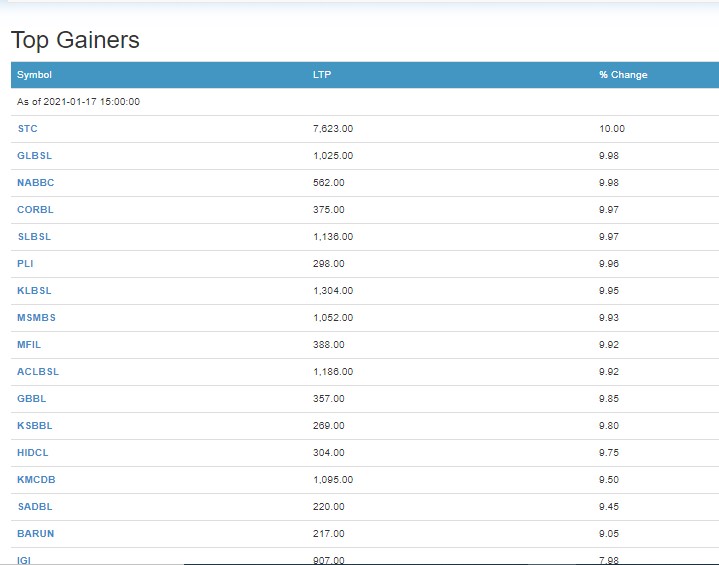Select the MSMBS symbol link
Image resolution: width=719 pixels, height=565 pixels.
(36, 318)
